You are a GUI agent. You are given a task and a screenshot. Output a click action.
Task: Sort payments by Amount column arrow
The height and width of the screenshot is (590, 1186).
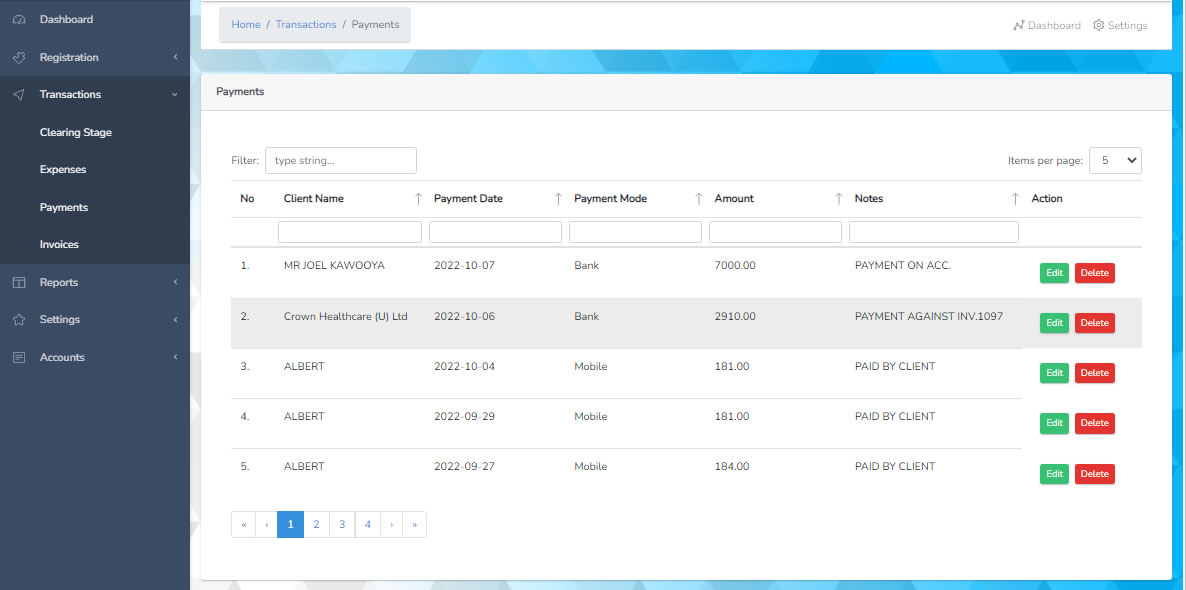(838, 199)
